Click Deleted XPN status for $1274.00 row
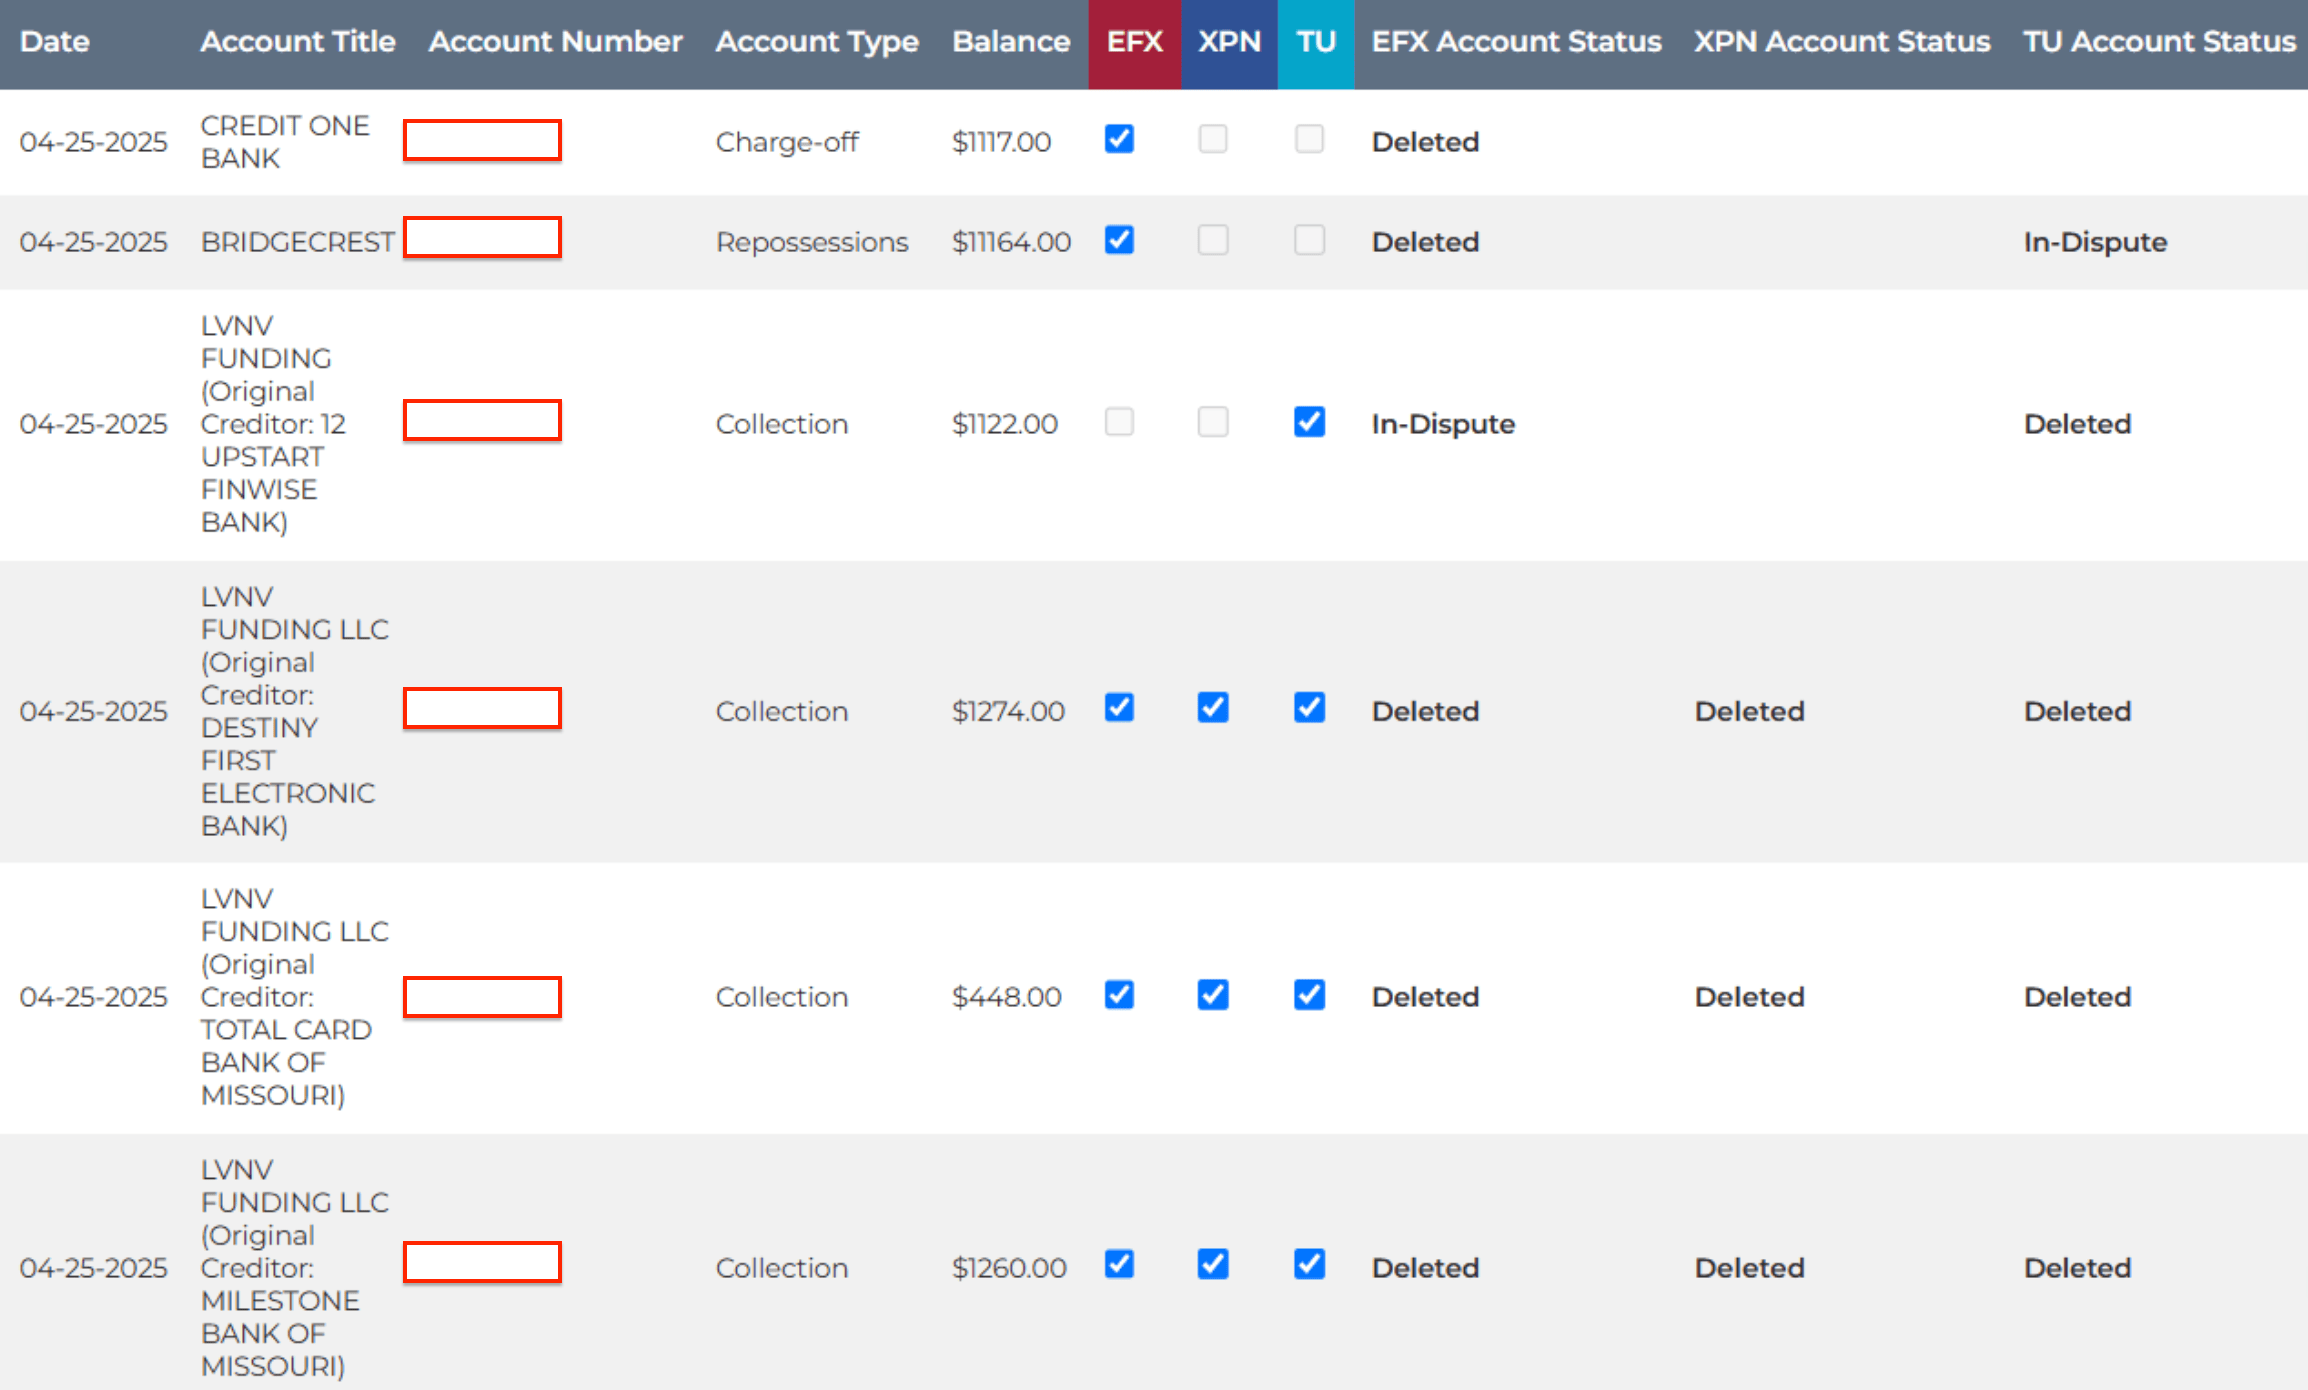Screen dimensions: 2308x1390 [x=1749, y=711]
